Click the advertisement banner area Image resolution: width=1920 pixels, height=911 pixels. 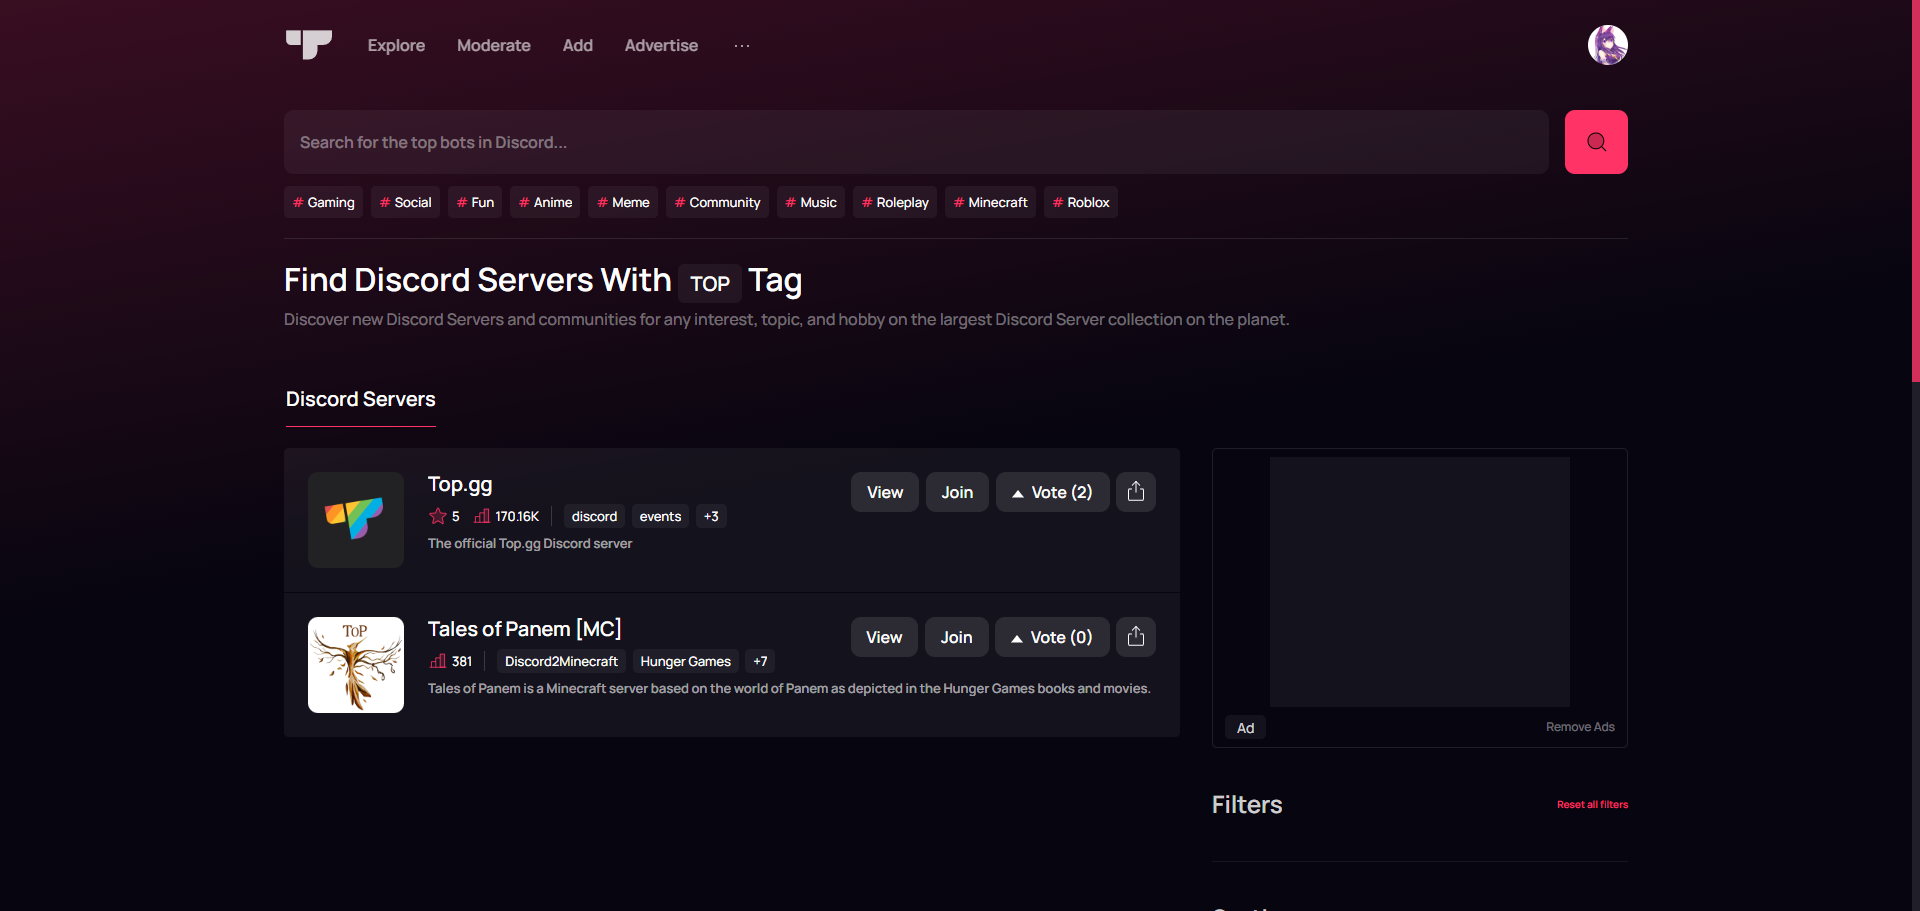click(1420, 582)
